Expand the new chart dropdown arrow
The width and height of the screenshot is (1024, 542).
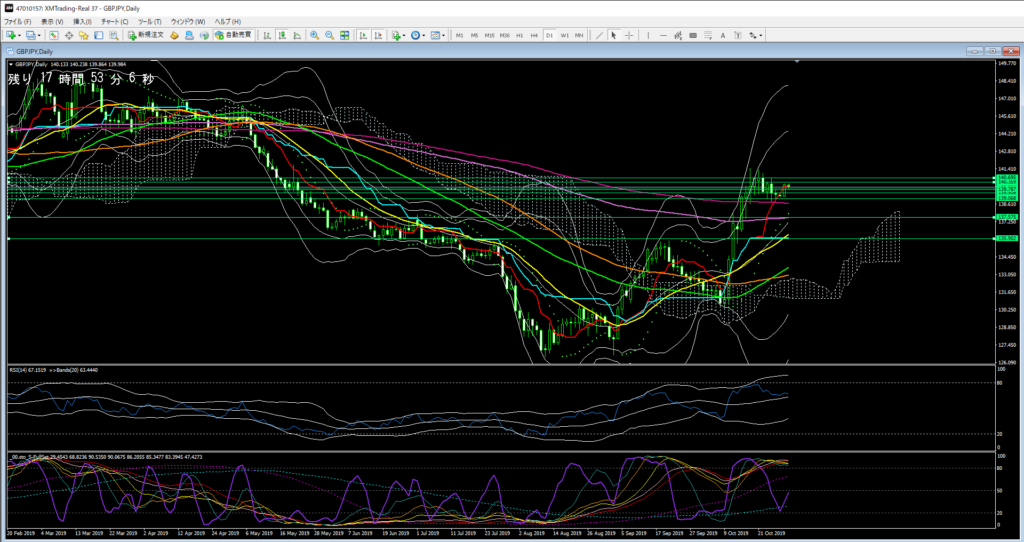(x=20, y=35)
